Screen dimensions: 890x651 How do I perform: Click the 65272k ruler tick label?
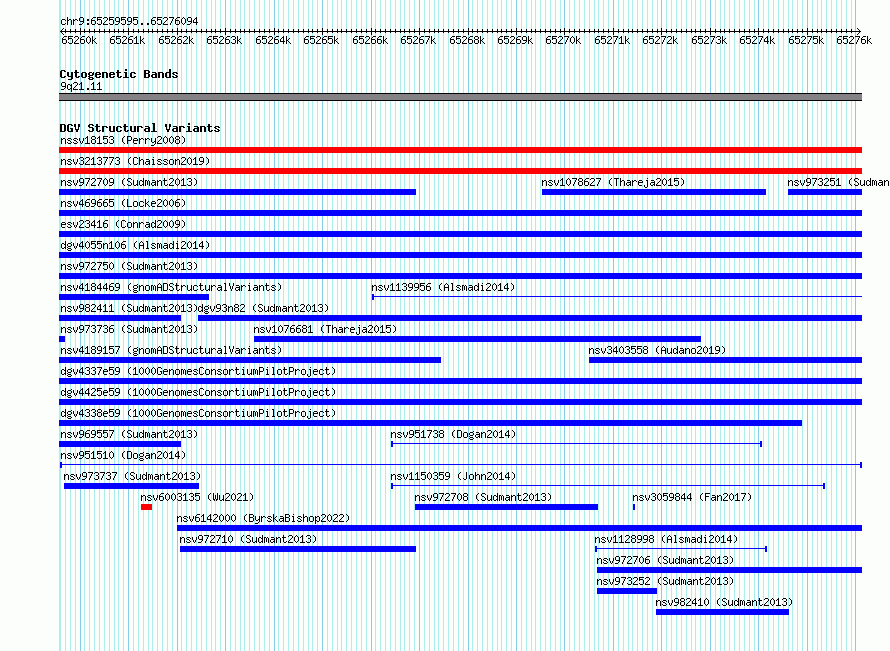click(x=660, y=40)
